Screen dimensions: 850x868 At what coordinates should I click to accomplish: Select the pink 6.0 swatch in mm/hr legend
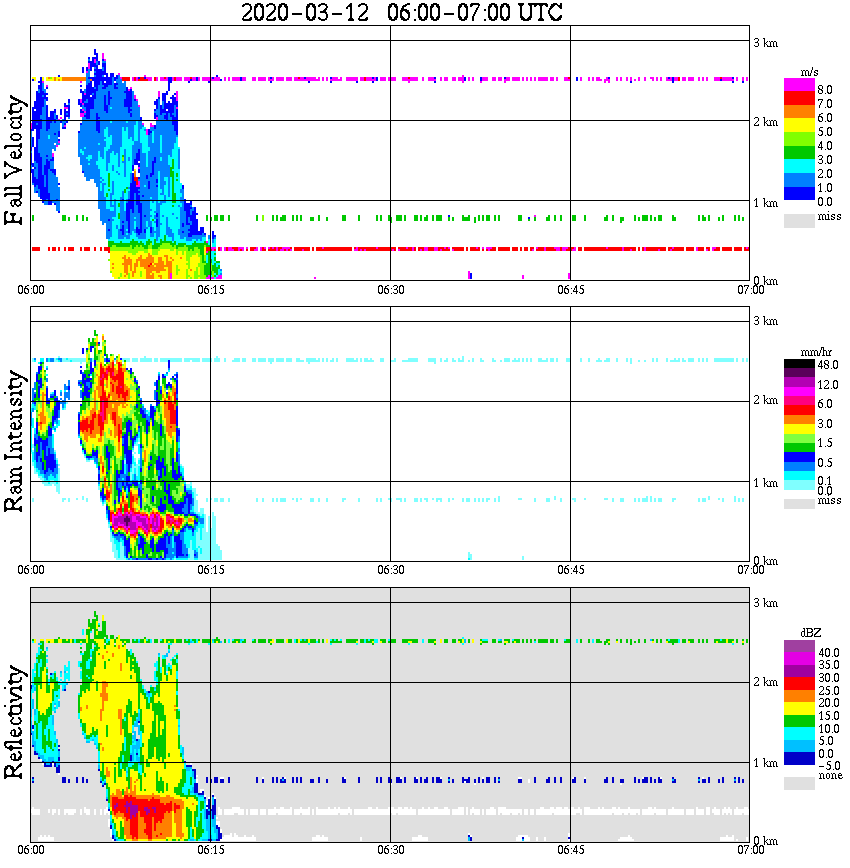tap(799, 400)
